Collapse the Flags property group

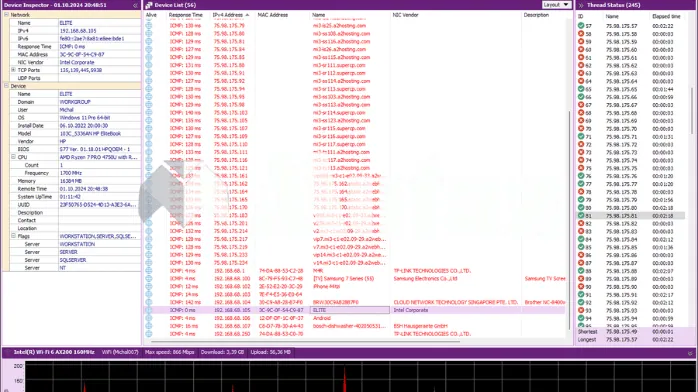[x=13, y=236]
